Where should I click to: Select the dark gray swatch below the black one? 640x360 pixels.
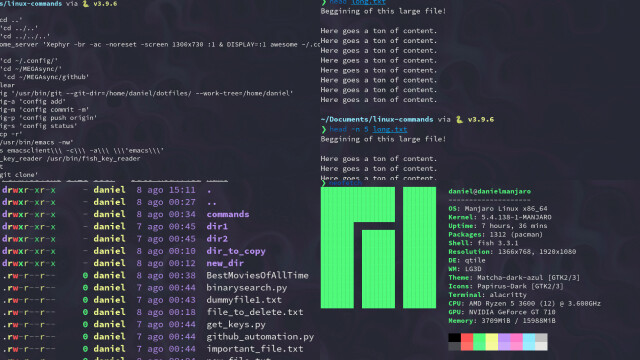pyautogui.click(x=454, y=346)
